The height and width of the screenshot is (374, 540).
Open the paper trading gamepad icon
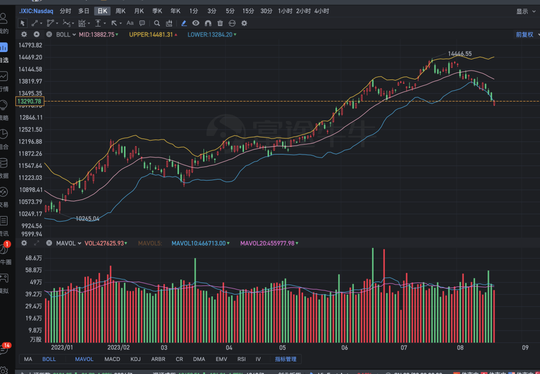tap(4, 279)
